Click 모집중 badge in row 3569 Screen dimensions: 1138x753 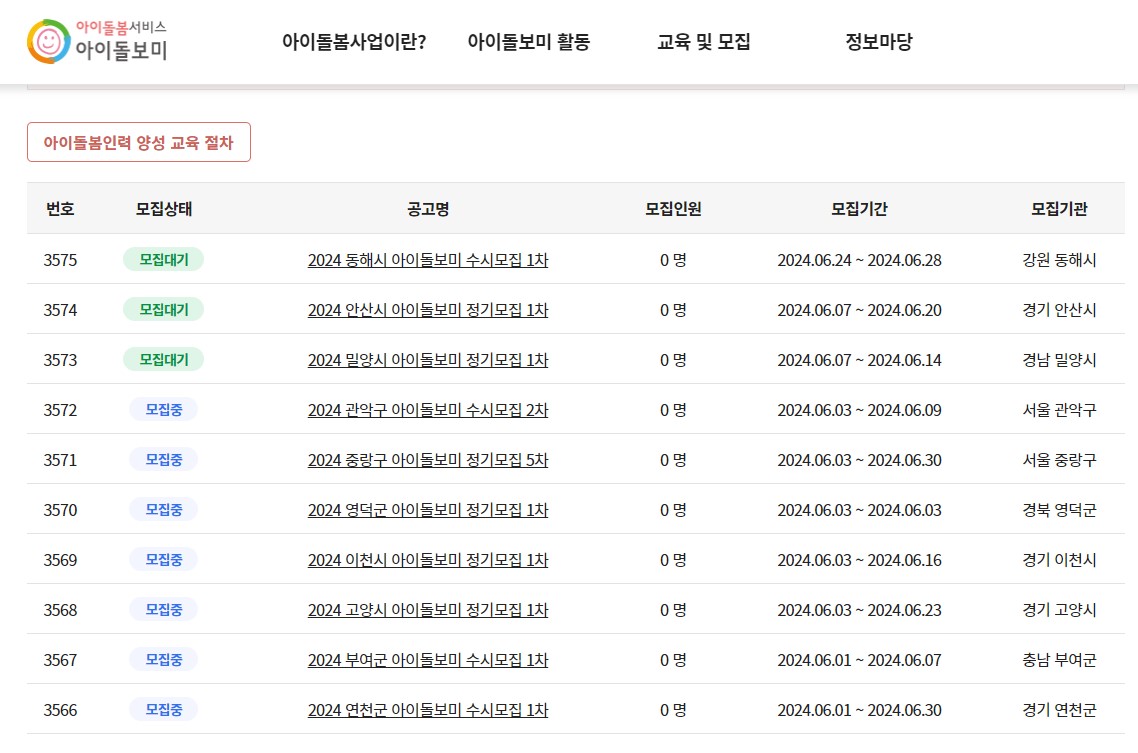pyautogui.click(x=163, y=559)
